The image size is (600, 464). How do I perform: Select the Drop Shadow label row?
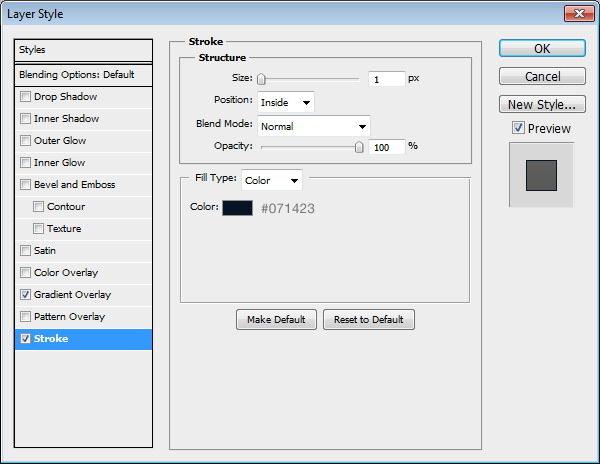pyautogui.click(x=65, y=97)
